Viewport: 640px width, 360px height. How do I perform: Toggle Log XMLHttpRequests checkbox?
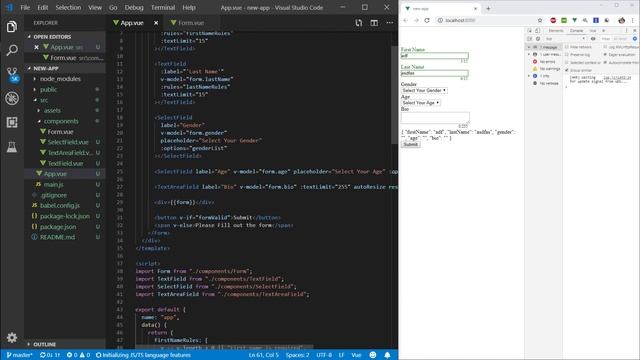point(605,47)
